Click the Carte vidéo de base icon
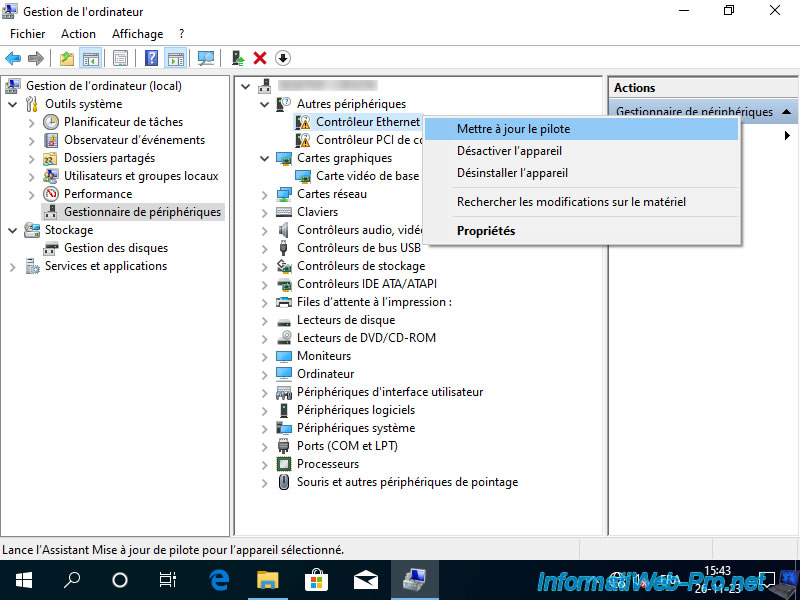Viewport: 800px width, 600px height. [303, 176]
